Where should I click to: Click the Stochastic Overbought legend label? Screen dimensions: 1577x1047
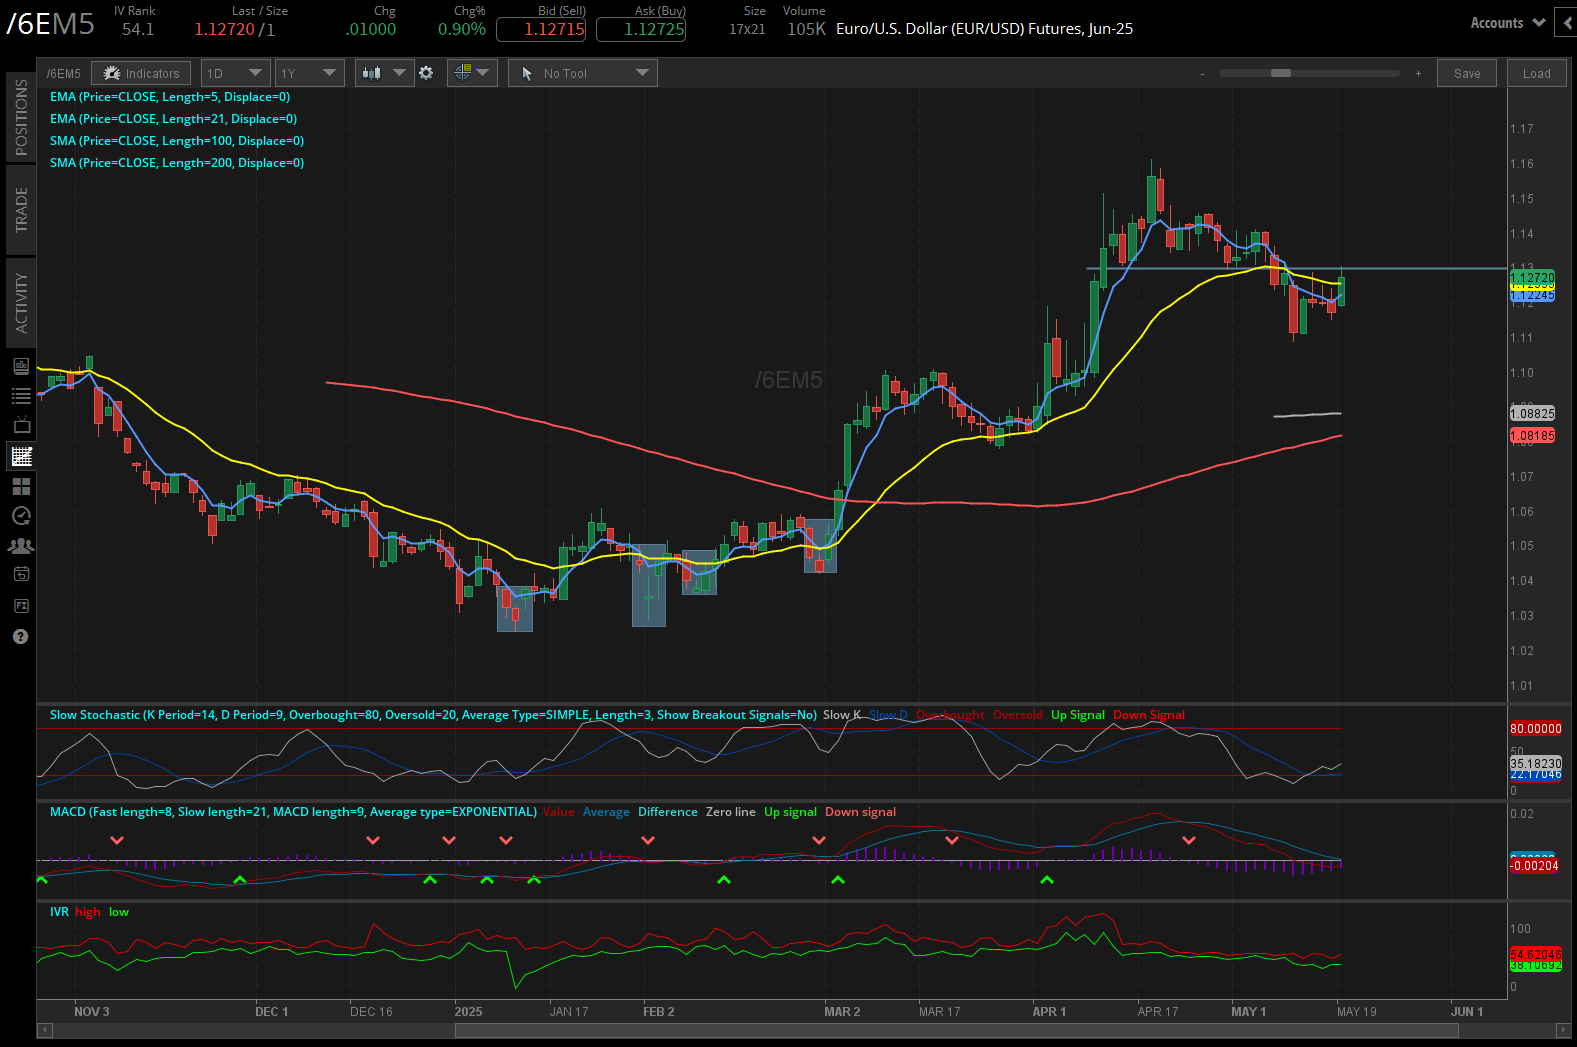[950, 715]
